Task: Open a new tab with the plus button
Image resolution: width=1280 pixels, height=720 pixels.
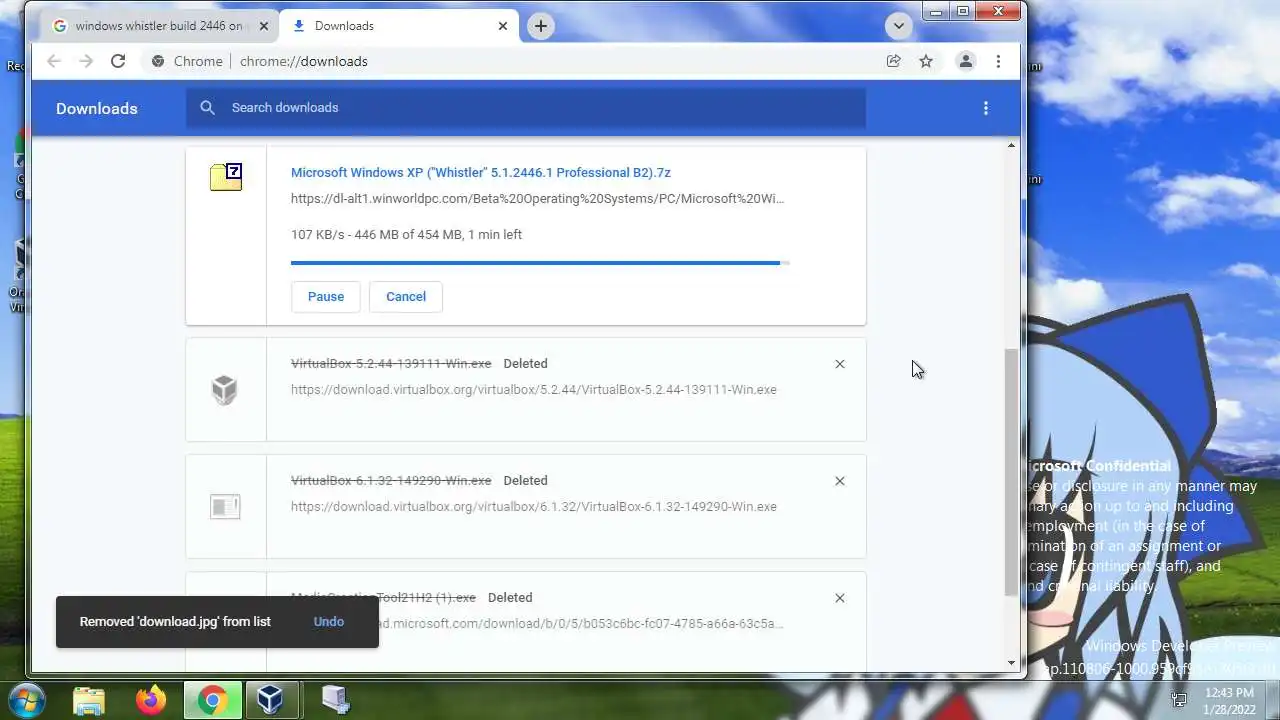Action: (540, 26)
